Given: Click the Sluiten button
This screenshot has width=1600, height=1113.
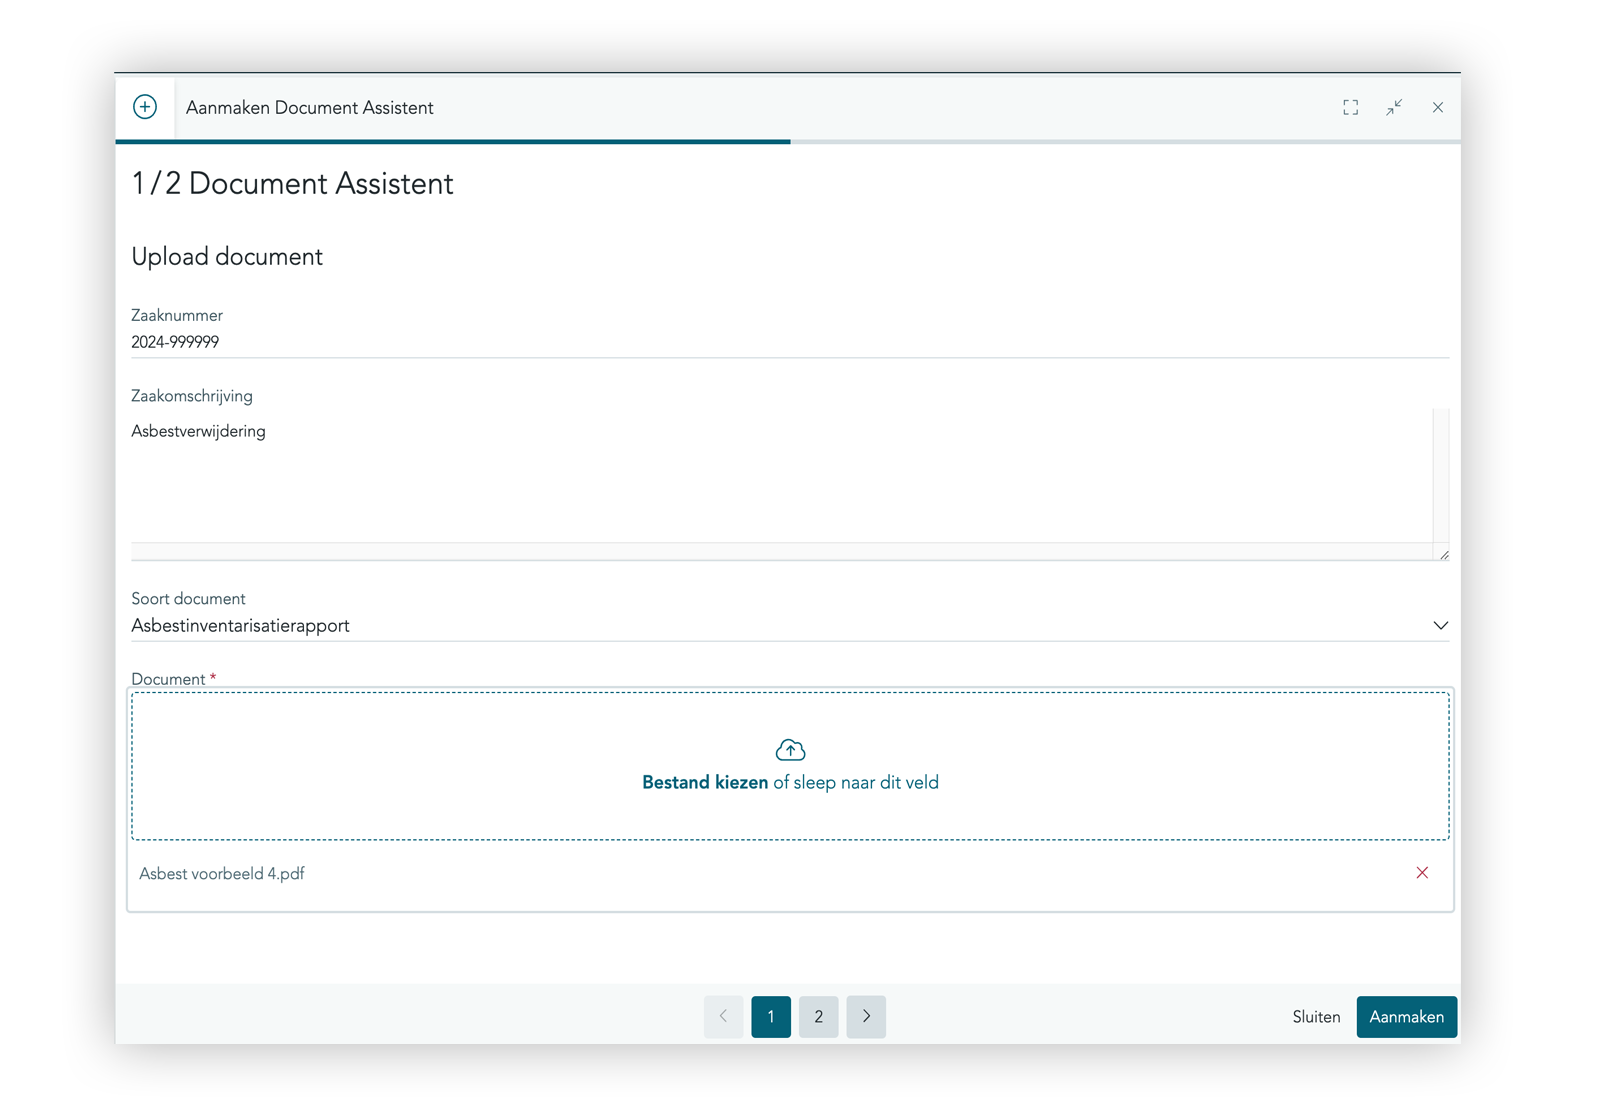Looking at the screenshot, I should coord(1315,1017).
